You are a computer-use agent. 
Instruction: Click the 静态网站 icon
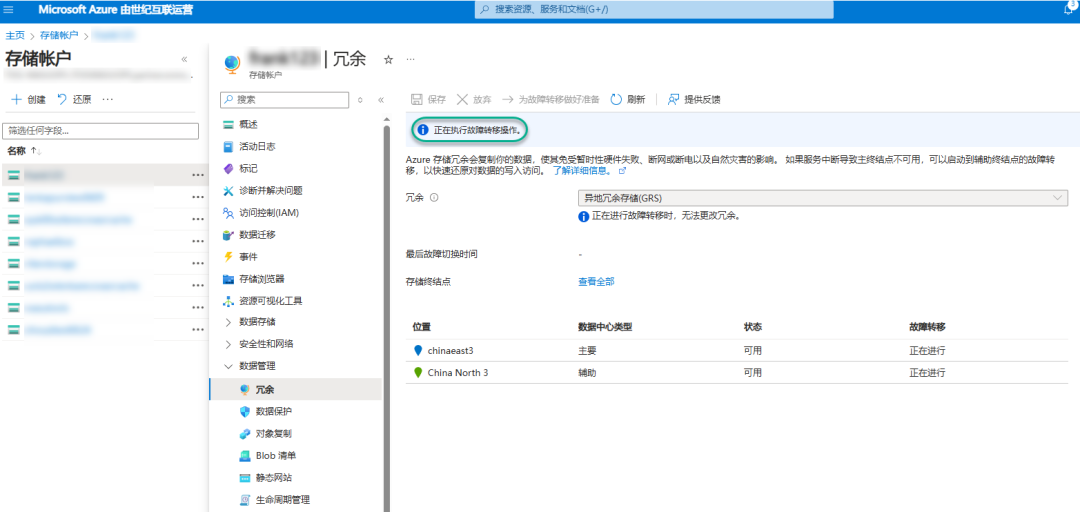point(244,478)
